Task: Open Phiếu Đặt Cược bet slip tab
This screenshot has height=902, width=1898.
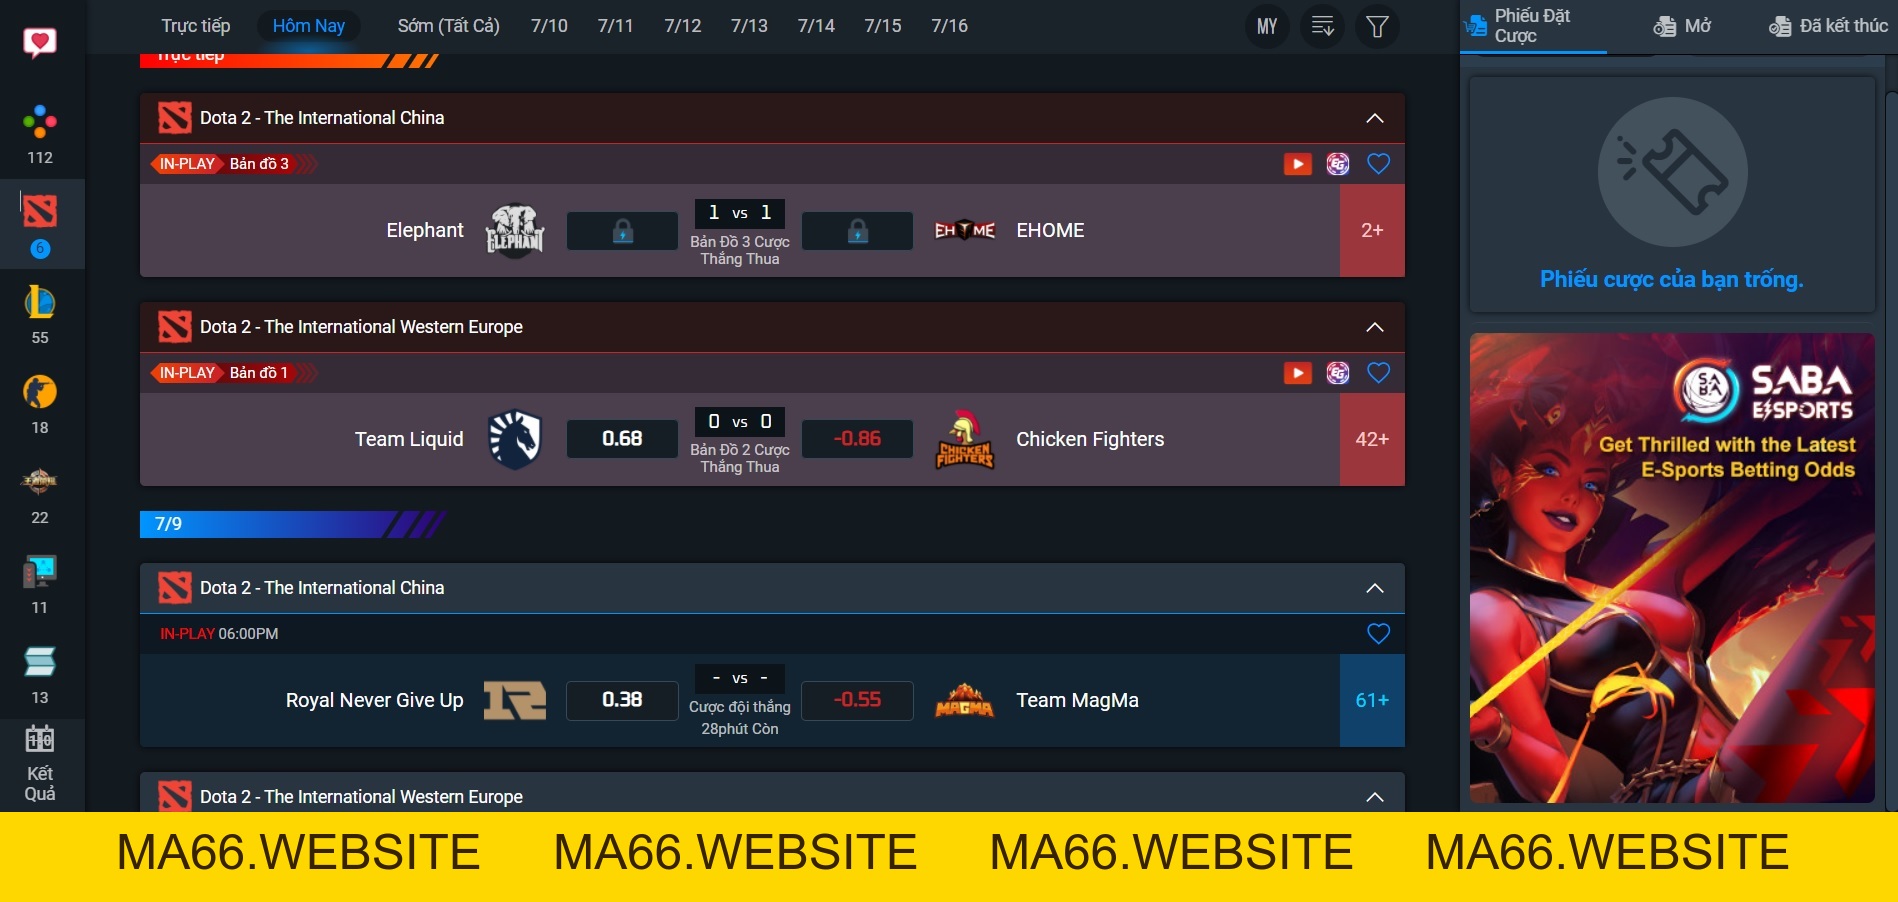Action: coord(1532,26)
